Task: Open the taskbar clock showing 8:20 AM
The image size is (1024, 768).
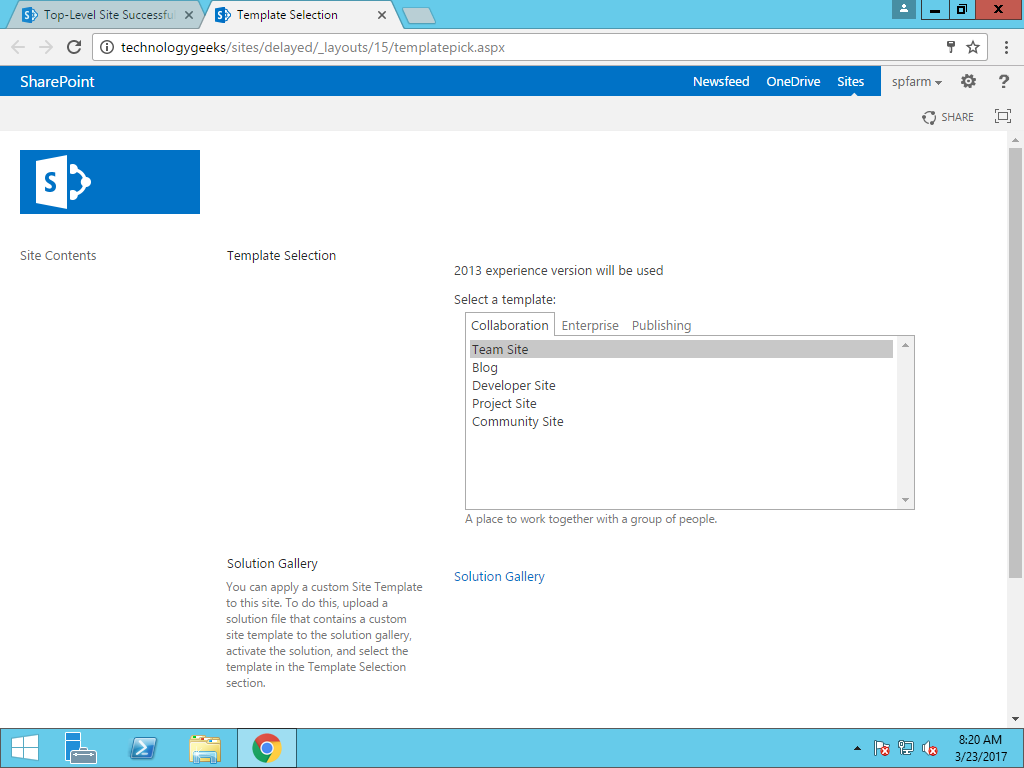Action: click(x=980, y=748)
